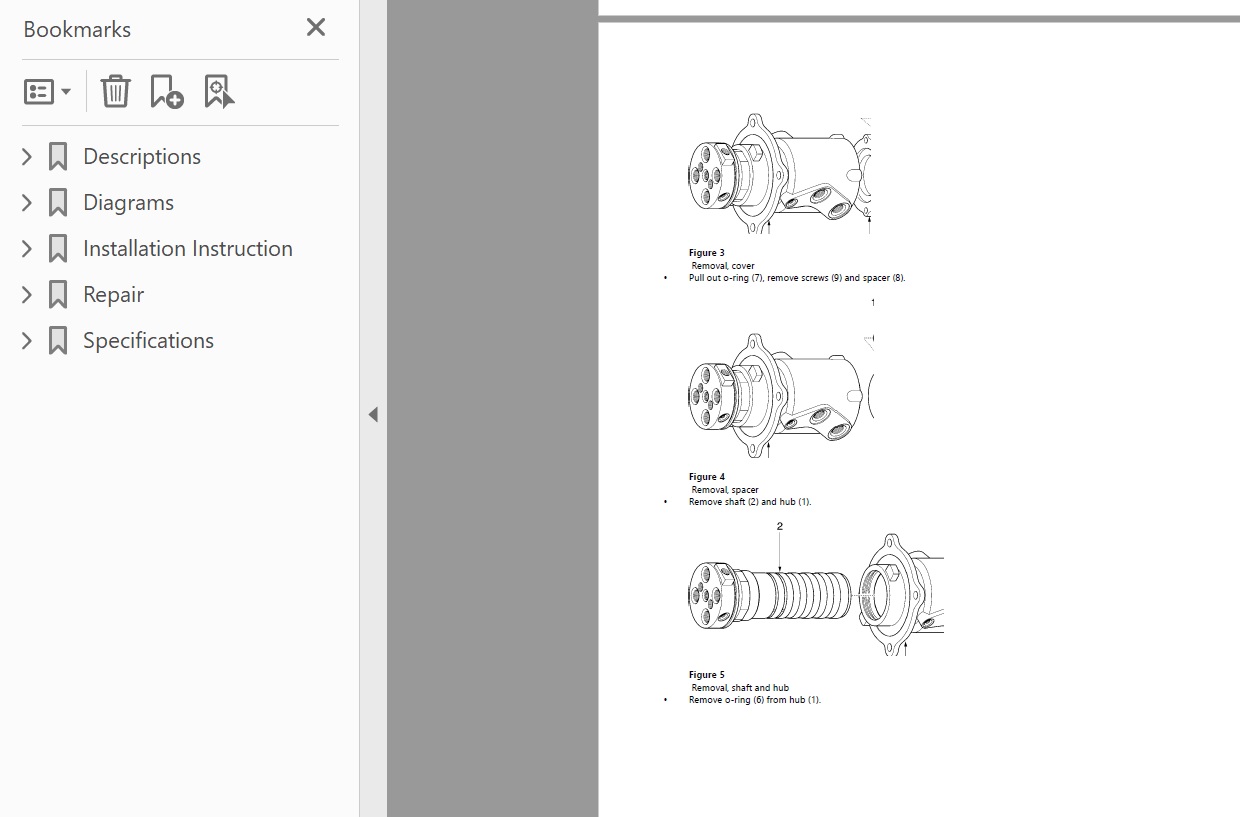
Task: Collapse the left pane with arrow handle
Action: click(373, 414)
